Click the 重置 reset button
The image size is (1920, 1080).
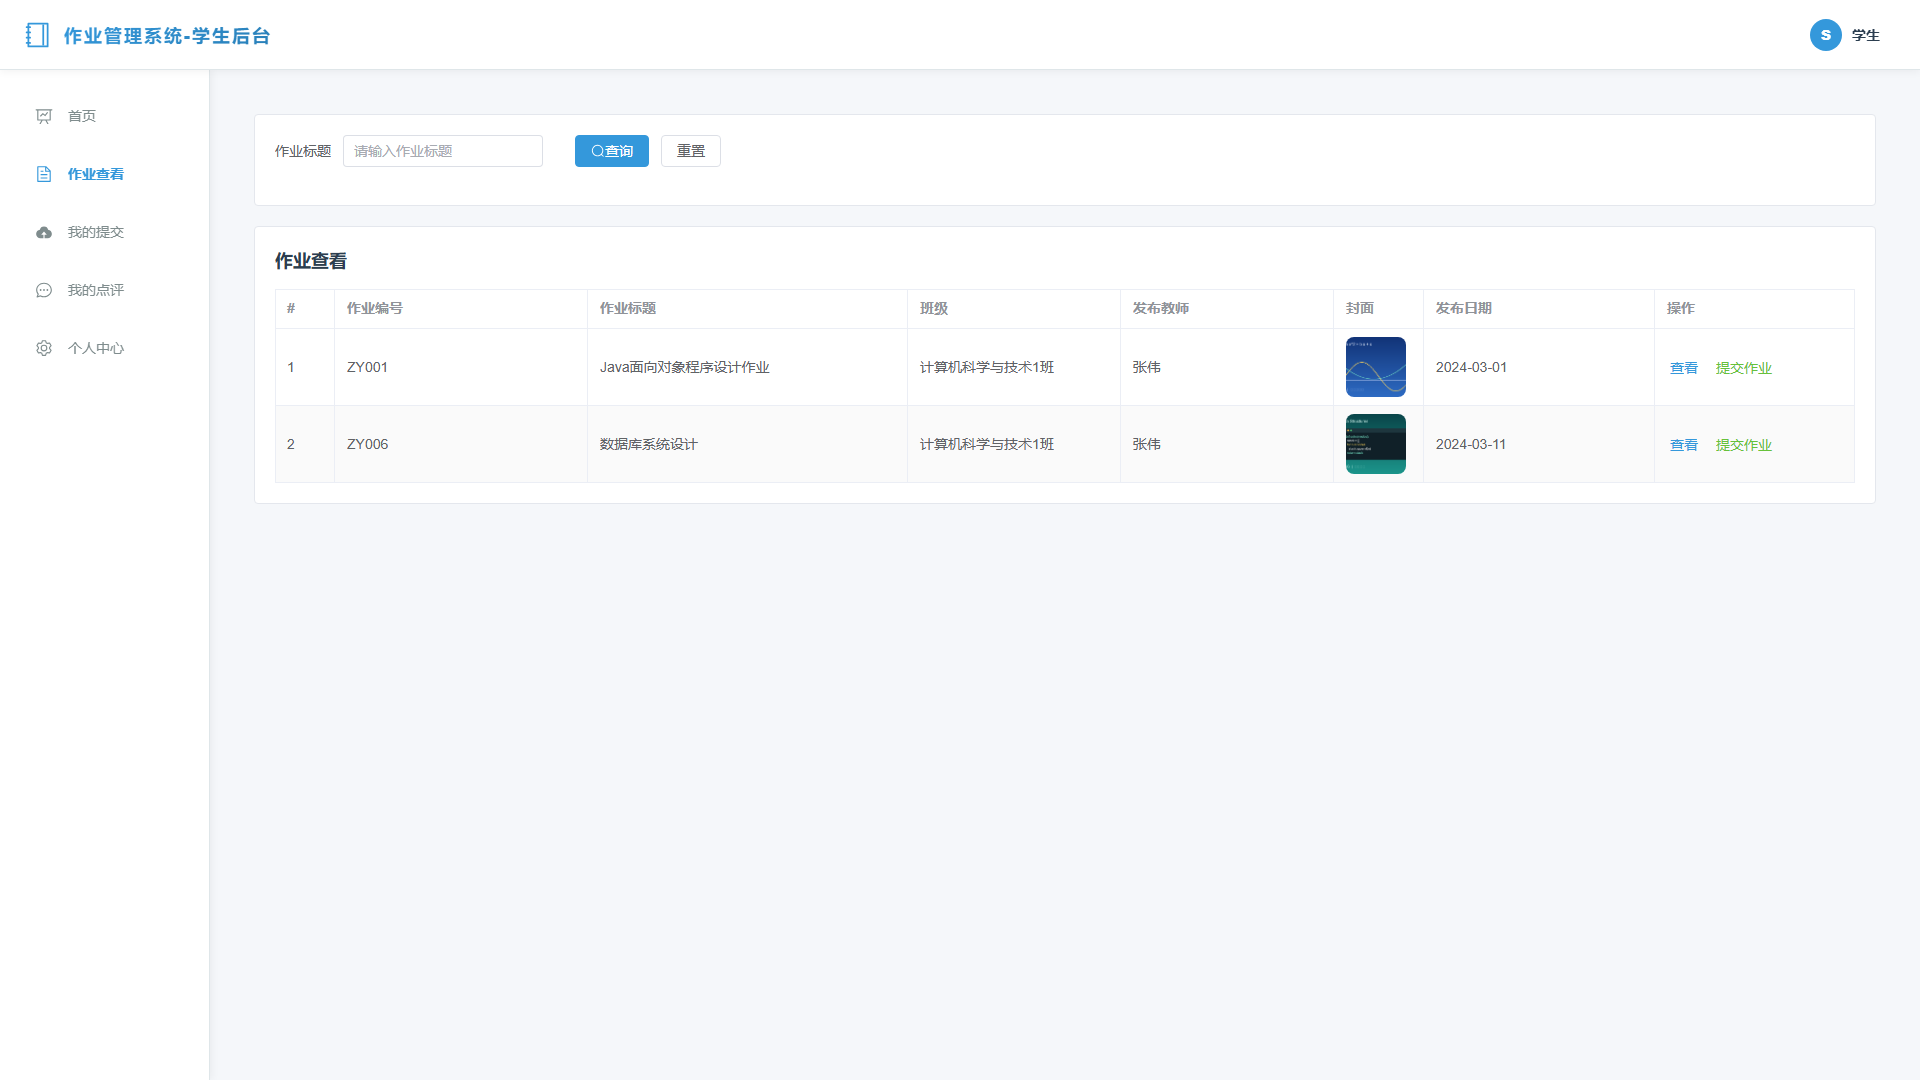click(691, 151)
